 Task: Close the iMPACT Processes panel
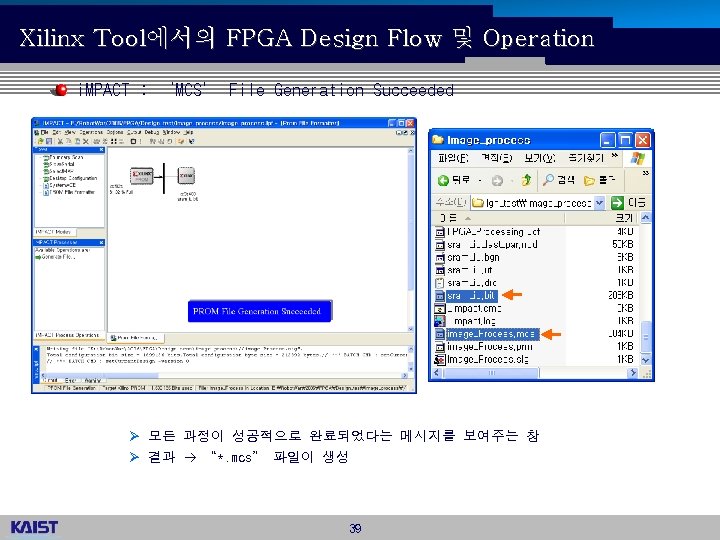click(101, 242)
